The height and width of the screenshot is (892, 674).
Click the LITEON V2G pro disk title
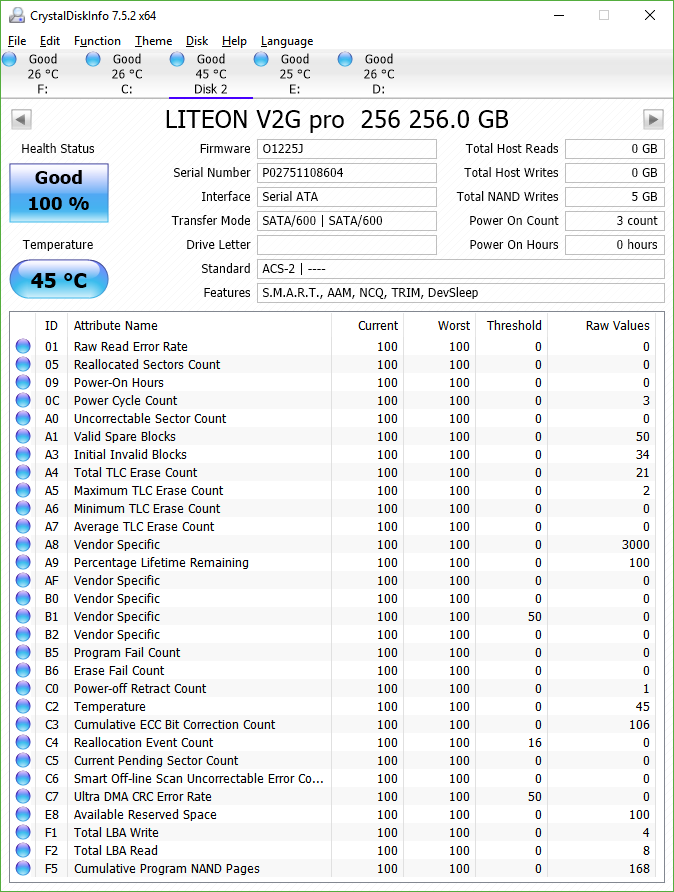click(337, 119)
